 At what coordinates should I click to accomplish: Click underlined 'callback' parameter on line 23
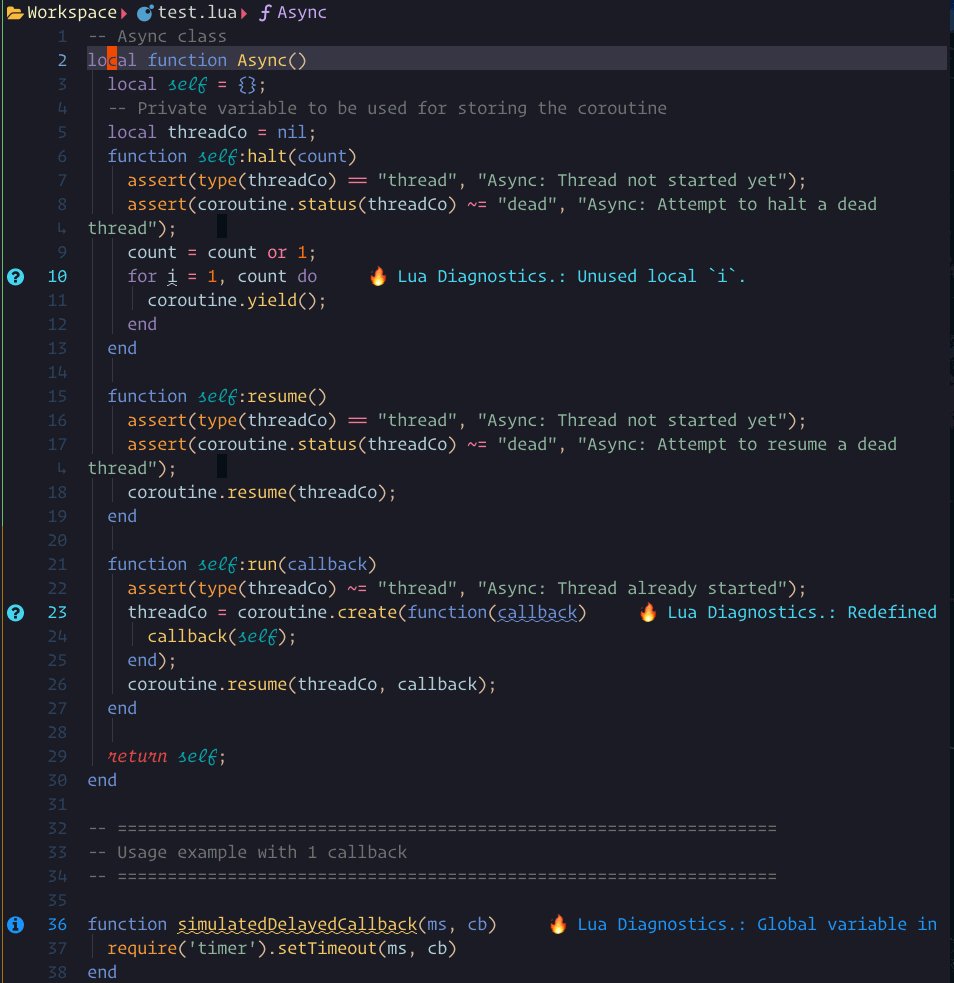pos(537,612)
